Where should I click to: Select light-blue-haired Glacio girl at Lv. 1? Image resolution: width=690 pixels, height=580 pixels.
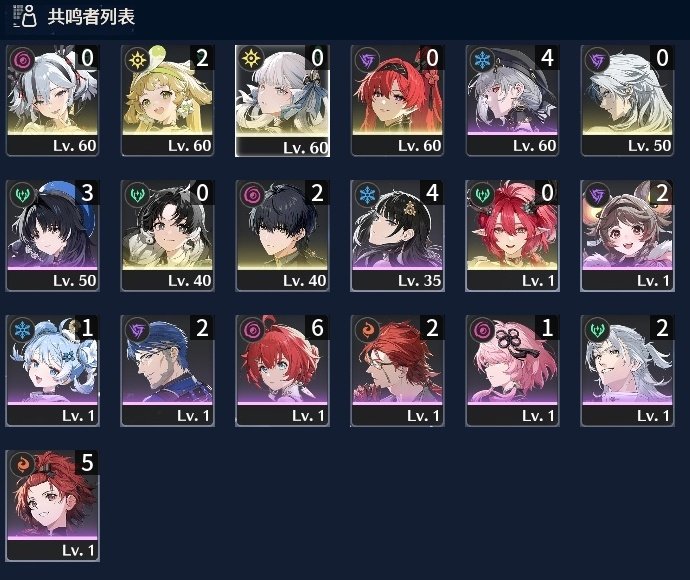coord(52,371)
